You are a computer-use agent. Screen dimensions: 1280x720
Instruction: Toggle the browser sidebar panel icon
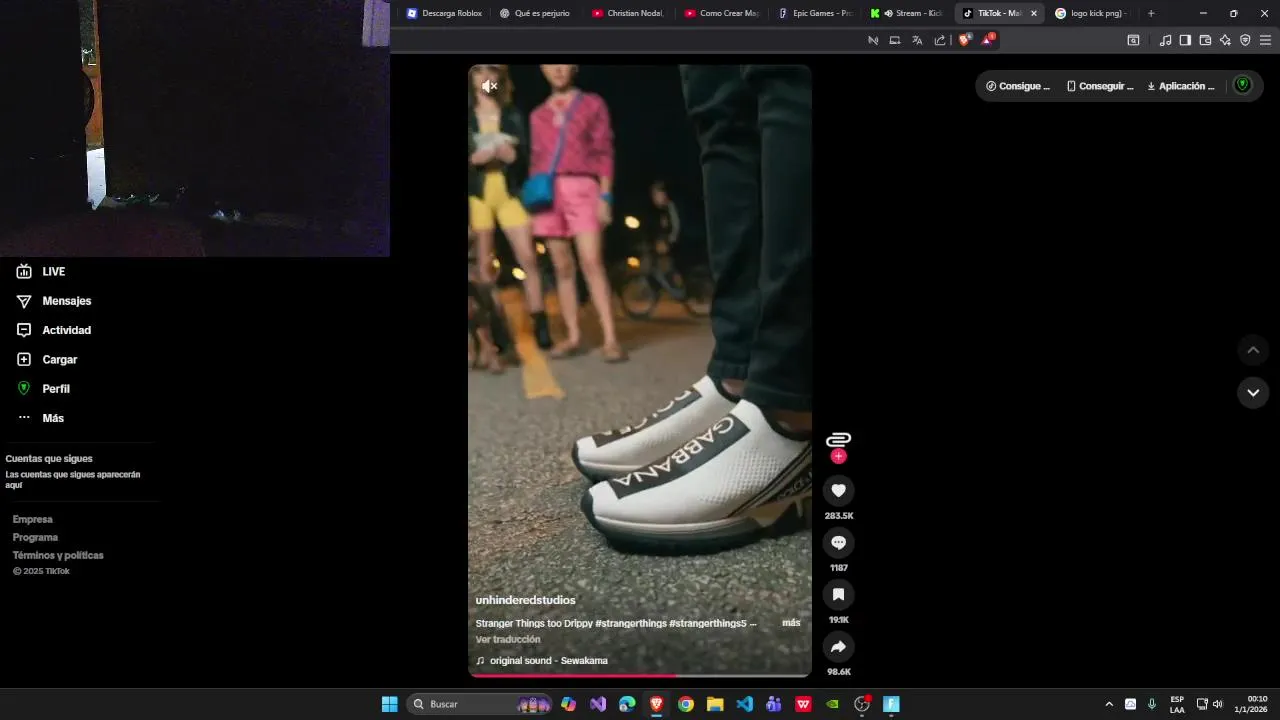click(x=1185, y=40)
